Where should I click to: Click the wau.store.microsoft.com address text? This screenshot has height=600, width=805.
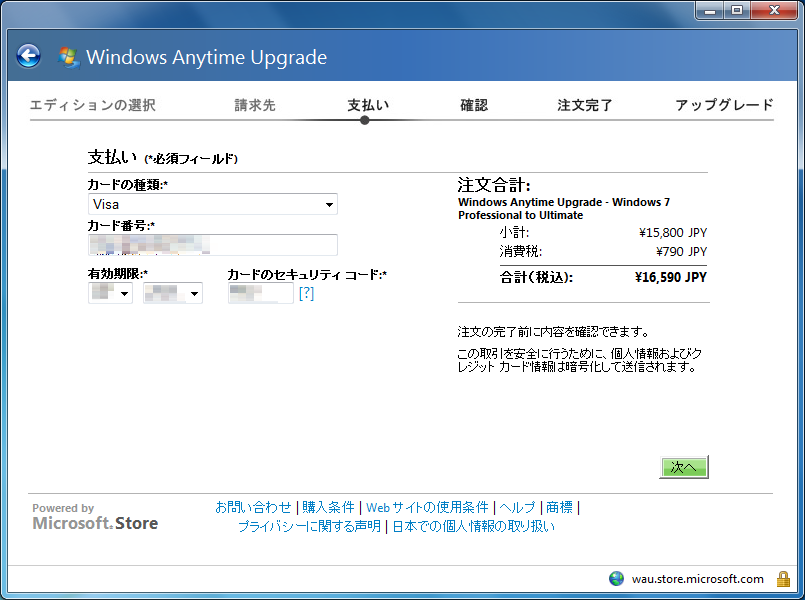[x=698, y=578]
